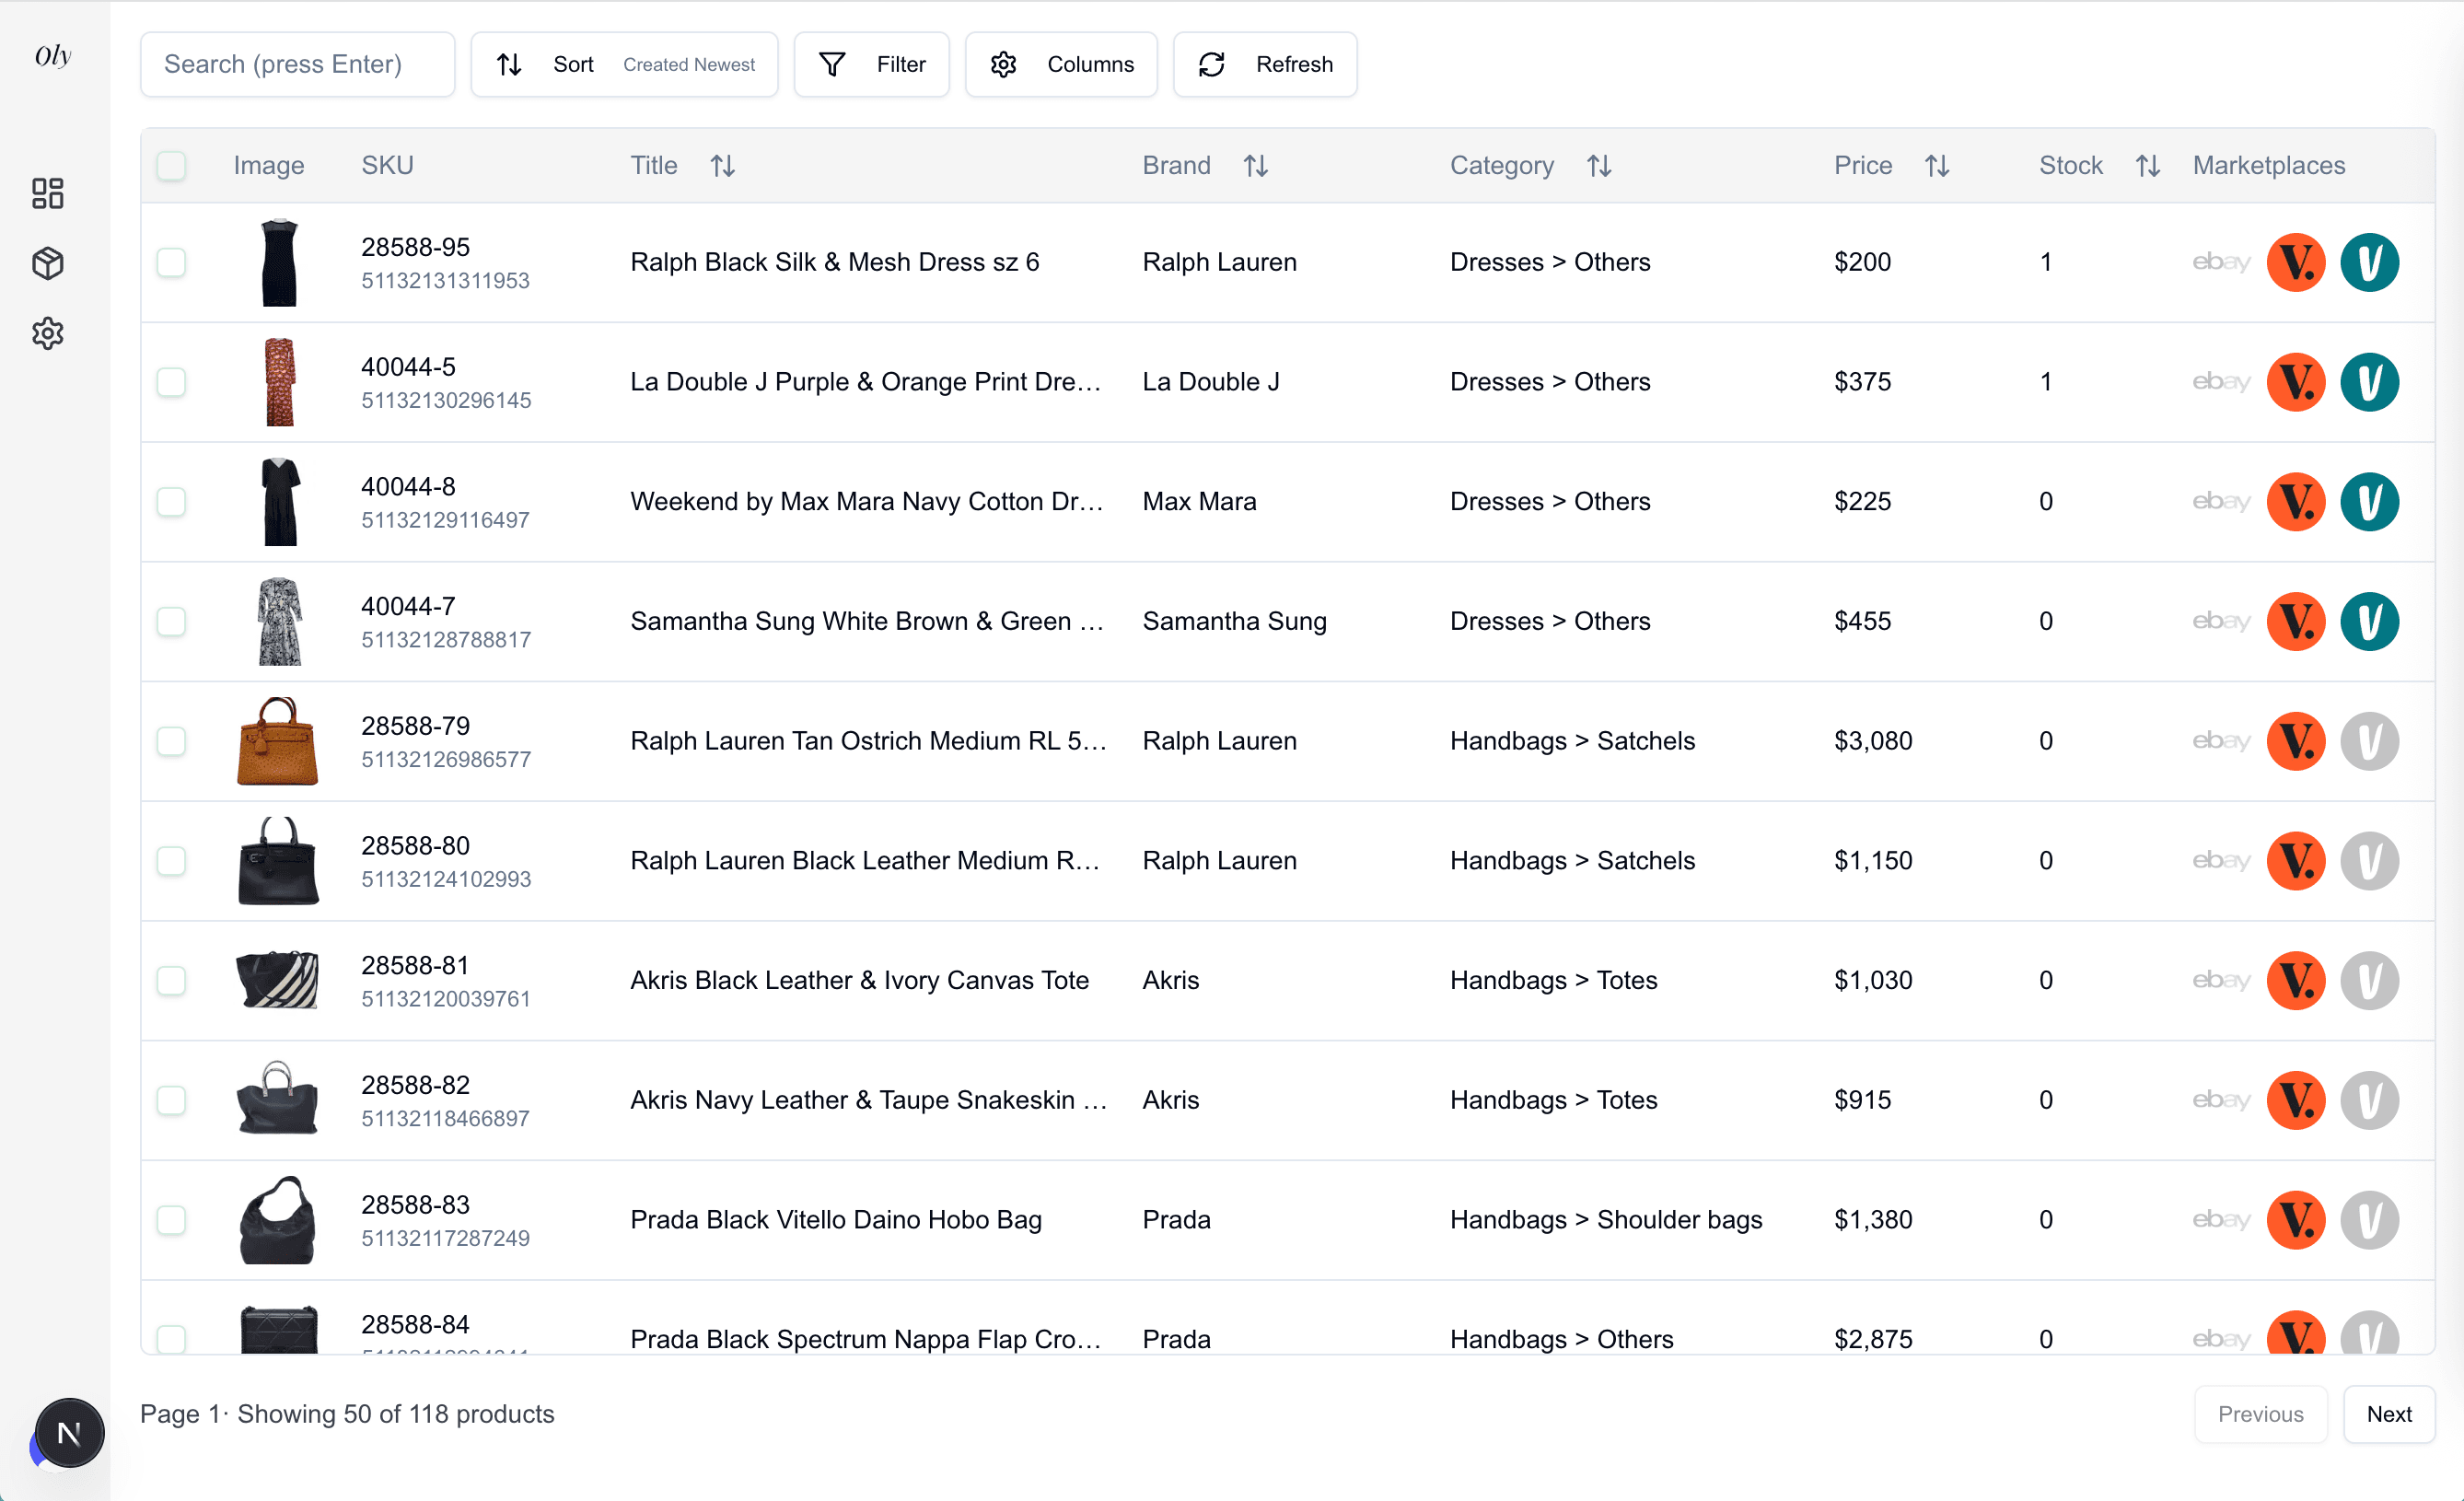
Task: Click orange V icon for Prada Hobo Bag
Action: point(2296,1219)
